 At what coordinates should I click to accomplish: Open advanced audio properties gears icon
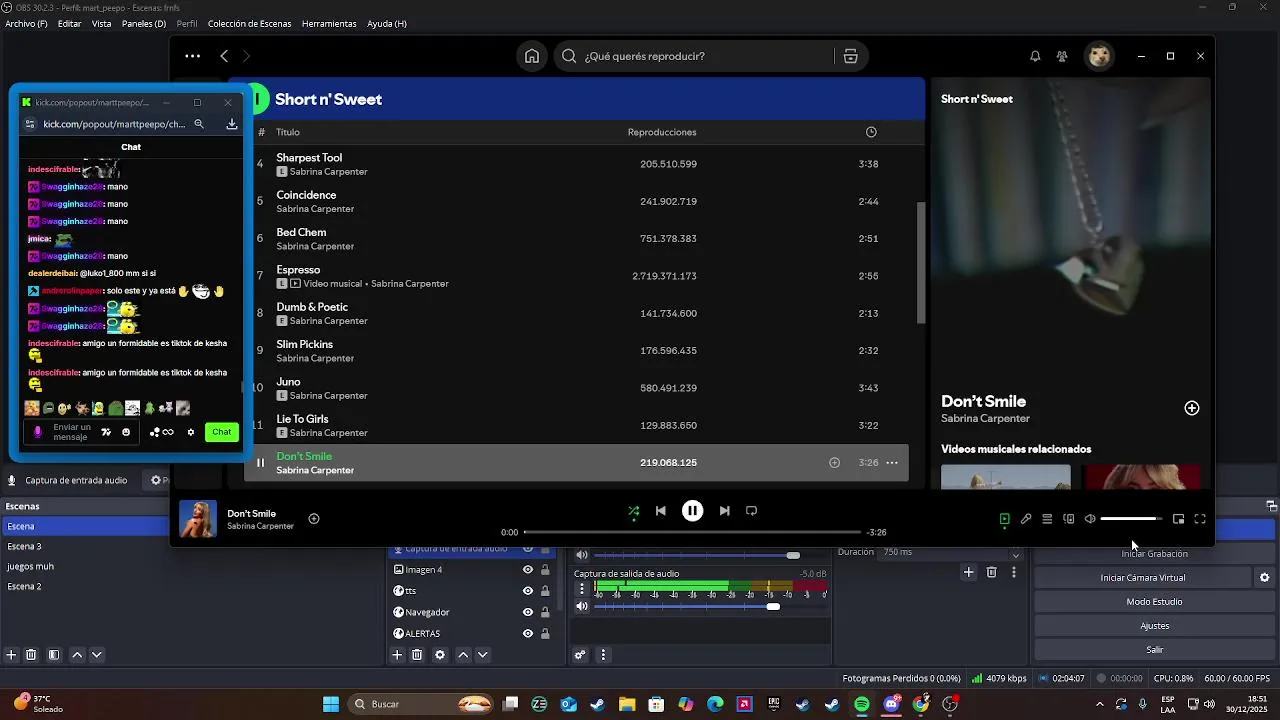580,655
